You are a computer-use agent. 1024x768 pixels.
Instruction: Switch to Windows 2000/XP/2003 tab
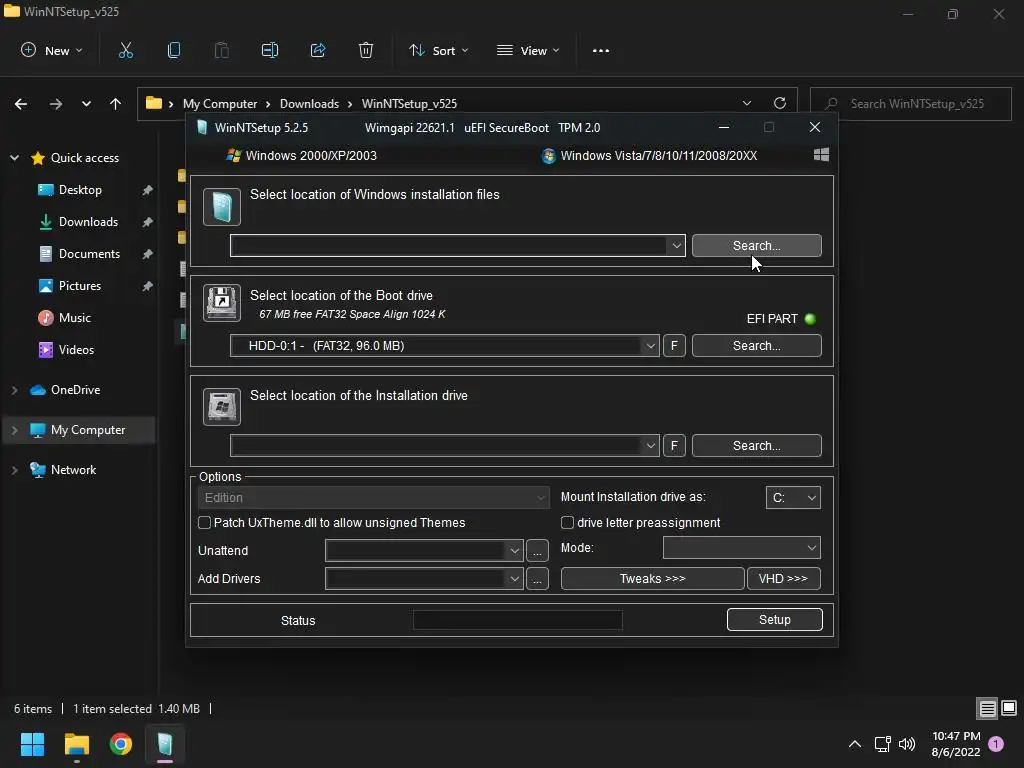302,155
